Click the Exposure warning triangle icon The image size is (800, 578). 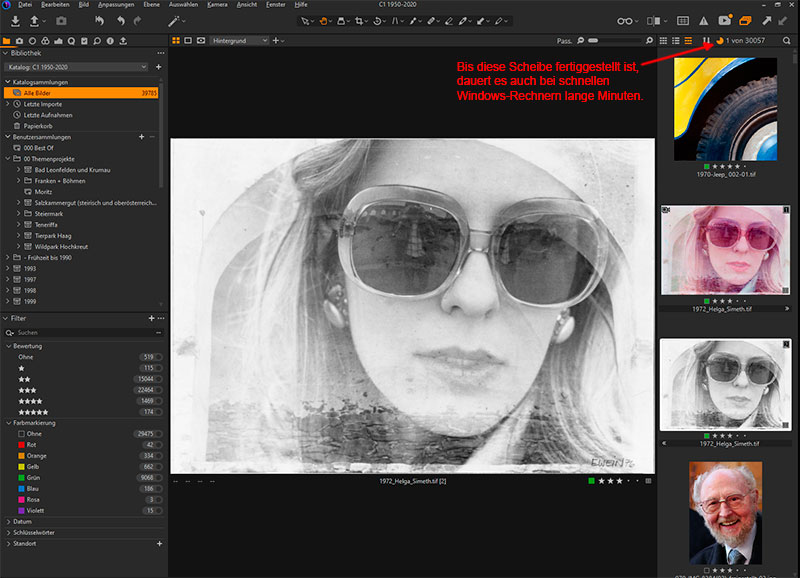(x=704, y=21)
